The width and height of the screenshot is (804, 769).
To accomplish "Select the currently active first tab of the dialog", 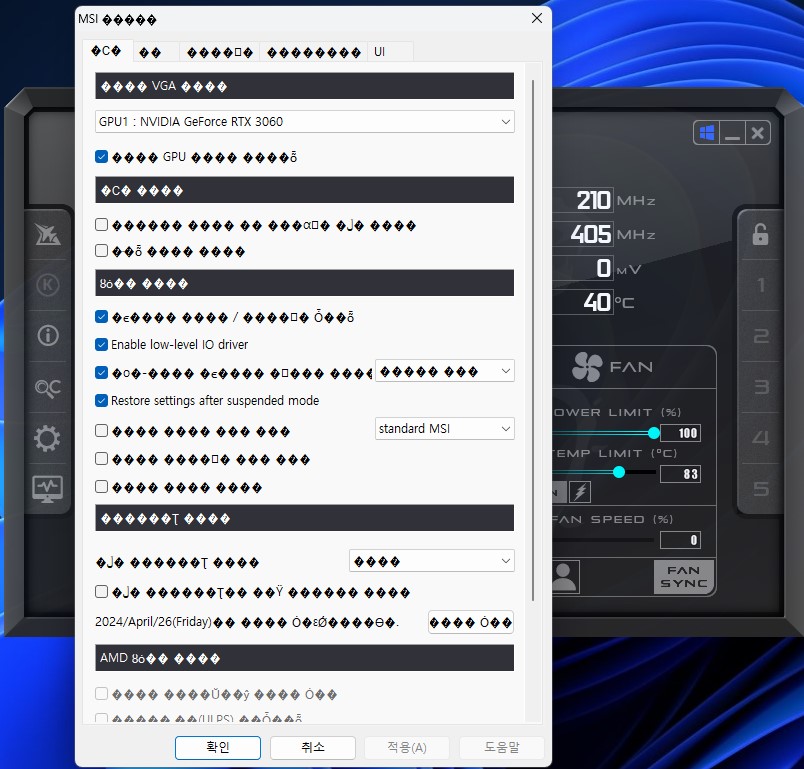I will click(x=106, y=51).
